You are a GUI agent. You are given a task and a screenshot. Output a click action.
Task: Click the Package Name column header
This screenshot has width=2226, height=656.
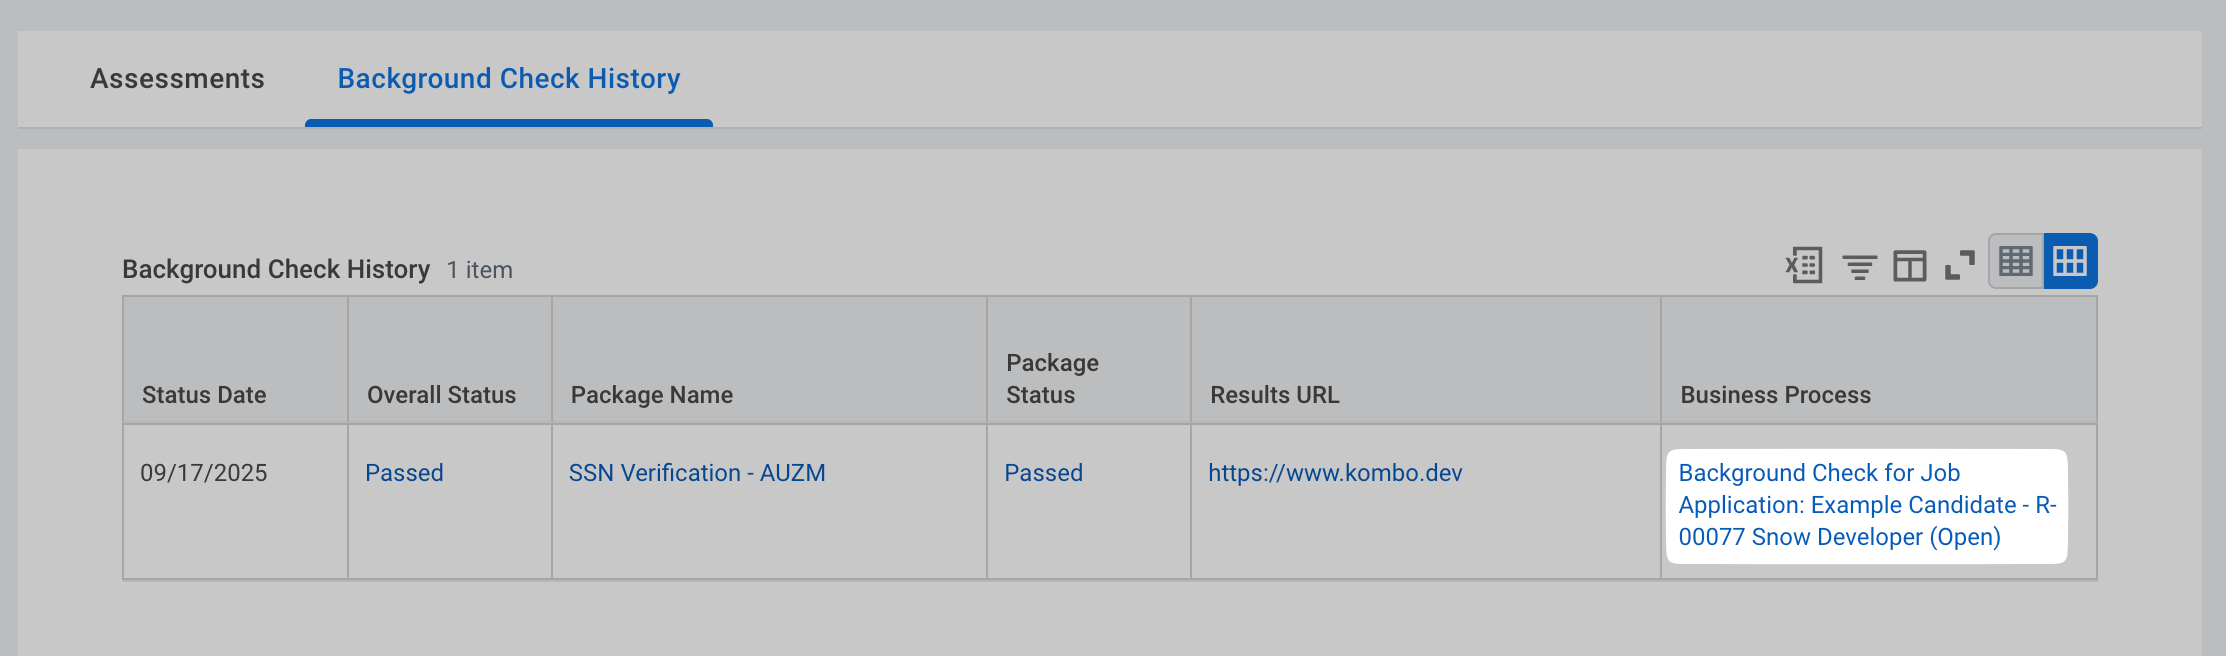point(652,395)
